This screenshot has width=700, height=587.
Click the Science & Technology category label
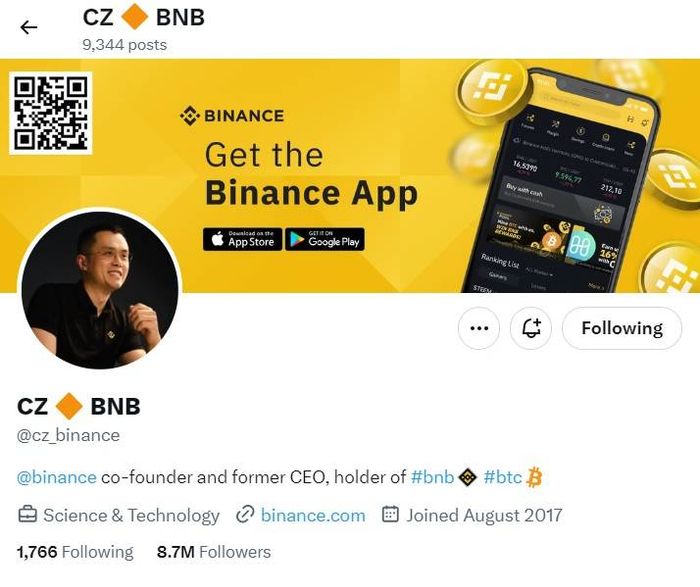point(131,516)
